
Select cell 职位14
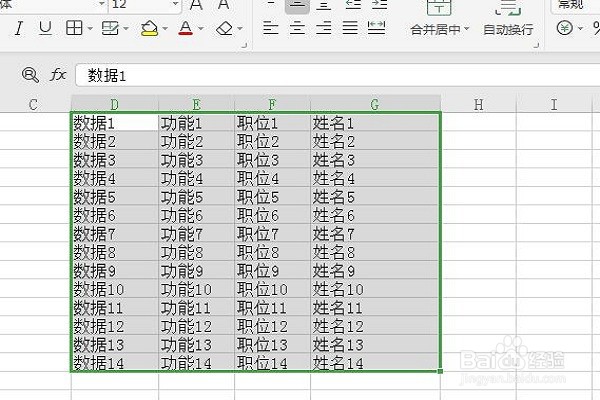pos(272,362)
